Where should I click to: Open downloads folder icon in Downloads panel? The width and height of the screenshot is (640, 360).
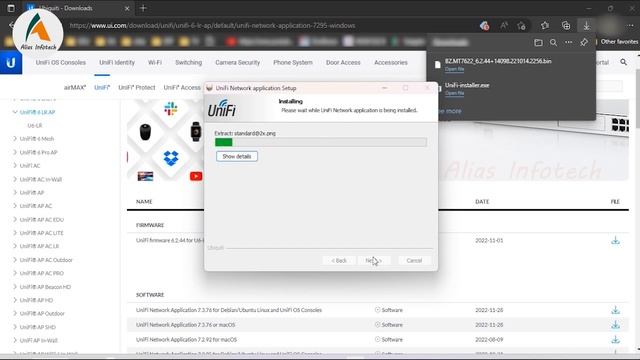[538, 42]
